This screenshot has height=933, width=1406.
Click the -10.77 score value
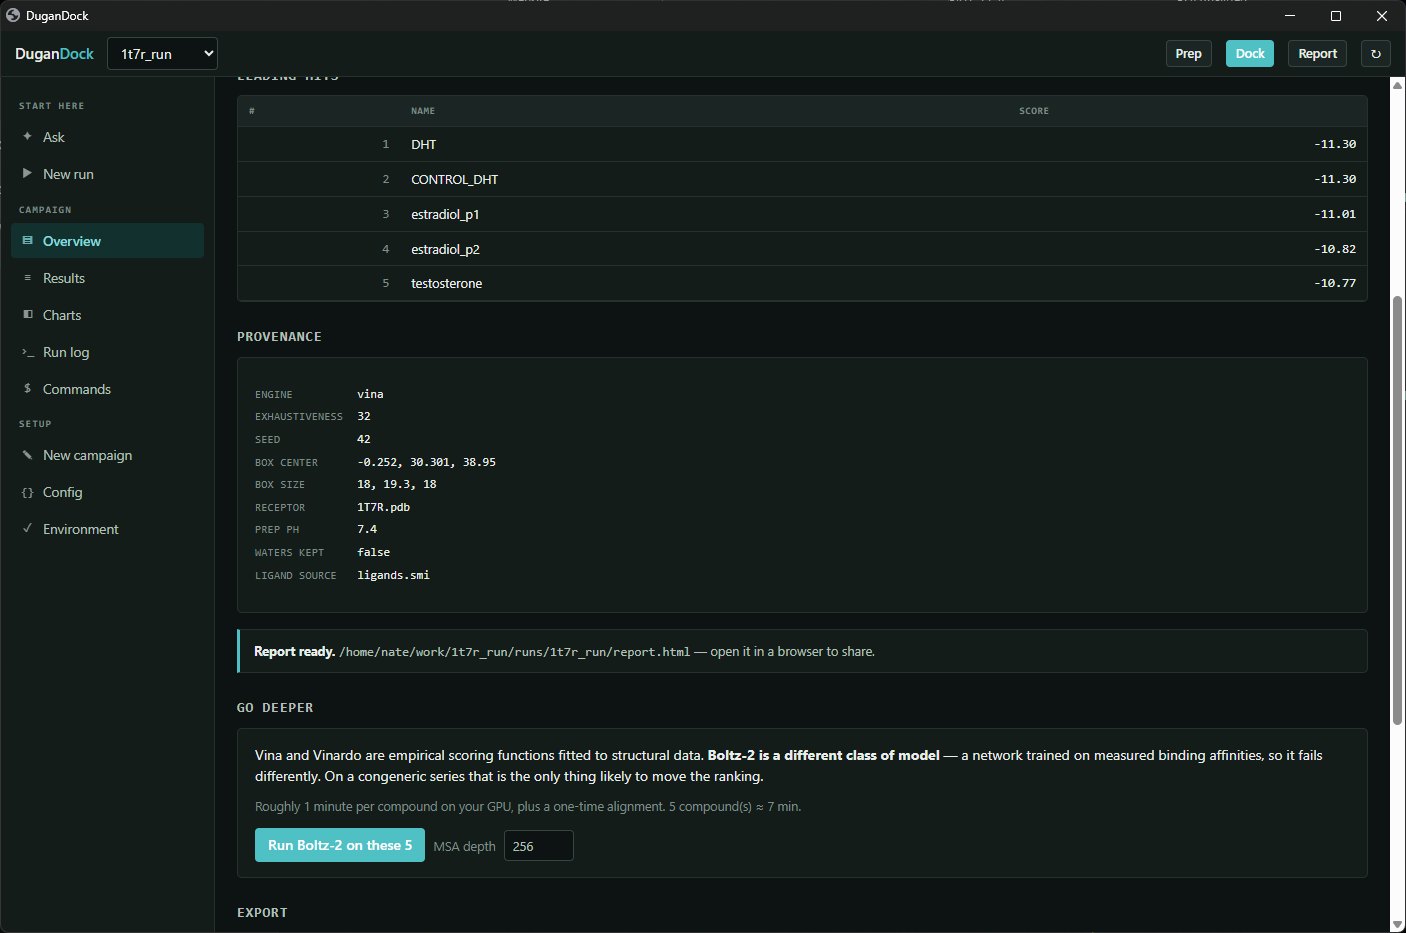coord(1335,283)
